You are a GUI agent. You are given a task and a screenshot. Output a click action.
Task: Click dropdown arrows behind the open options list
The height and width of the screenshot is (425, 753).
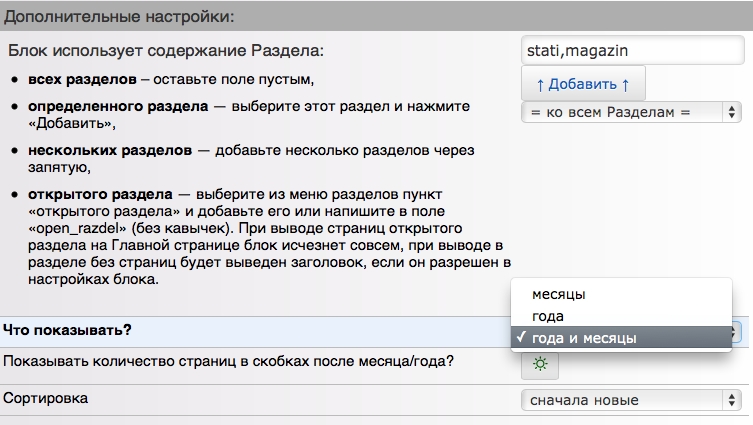point(737,331)
